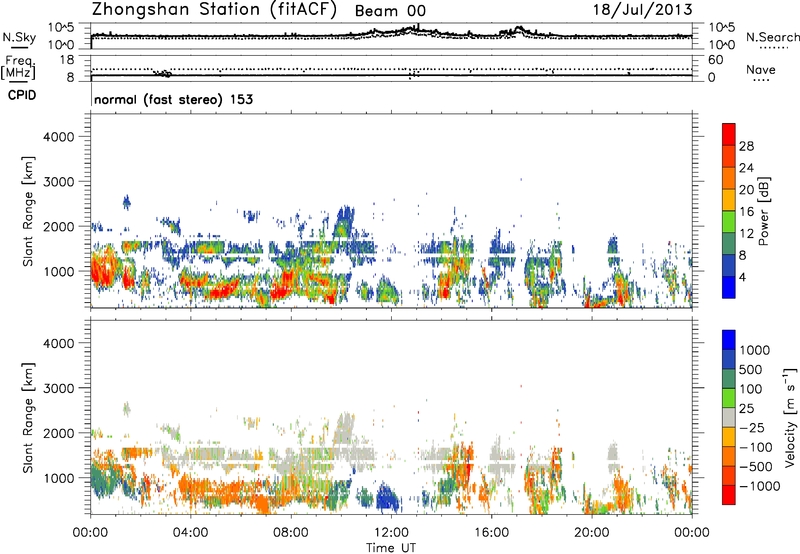Select velocity color bar label '-100'

756,447
